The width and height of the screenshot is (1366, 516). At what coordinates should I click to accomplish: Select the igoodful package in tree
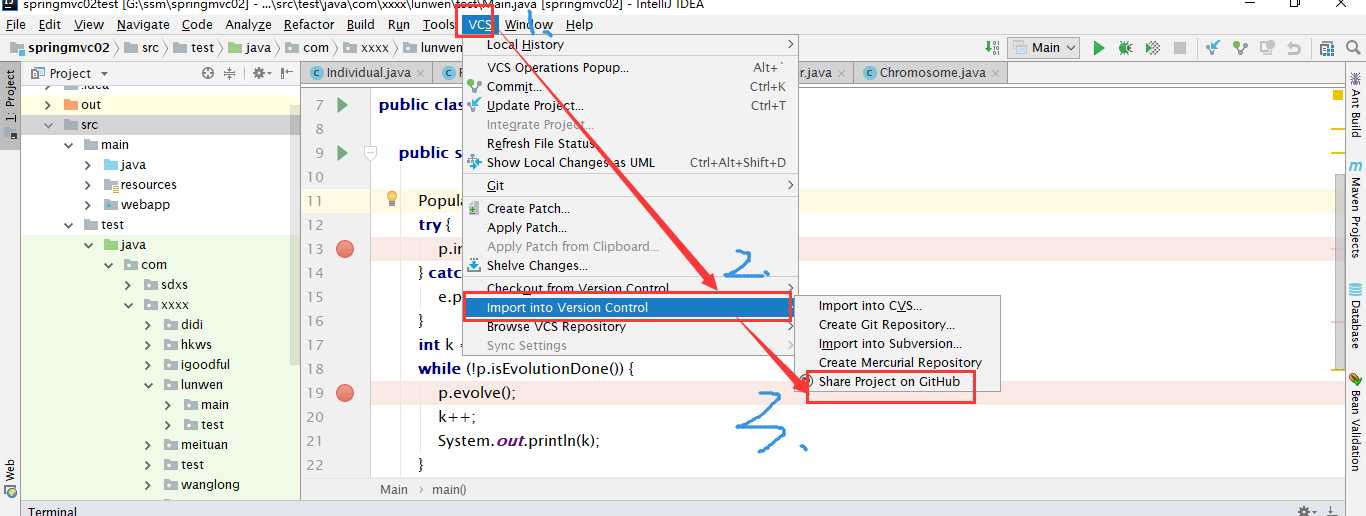205,364
